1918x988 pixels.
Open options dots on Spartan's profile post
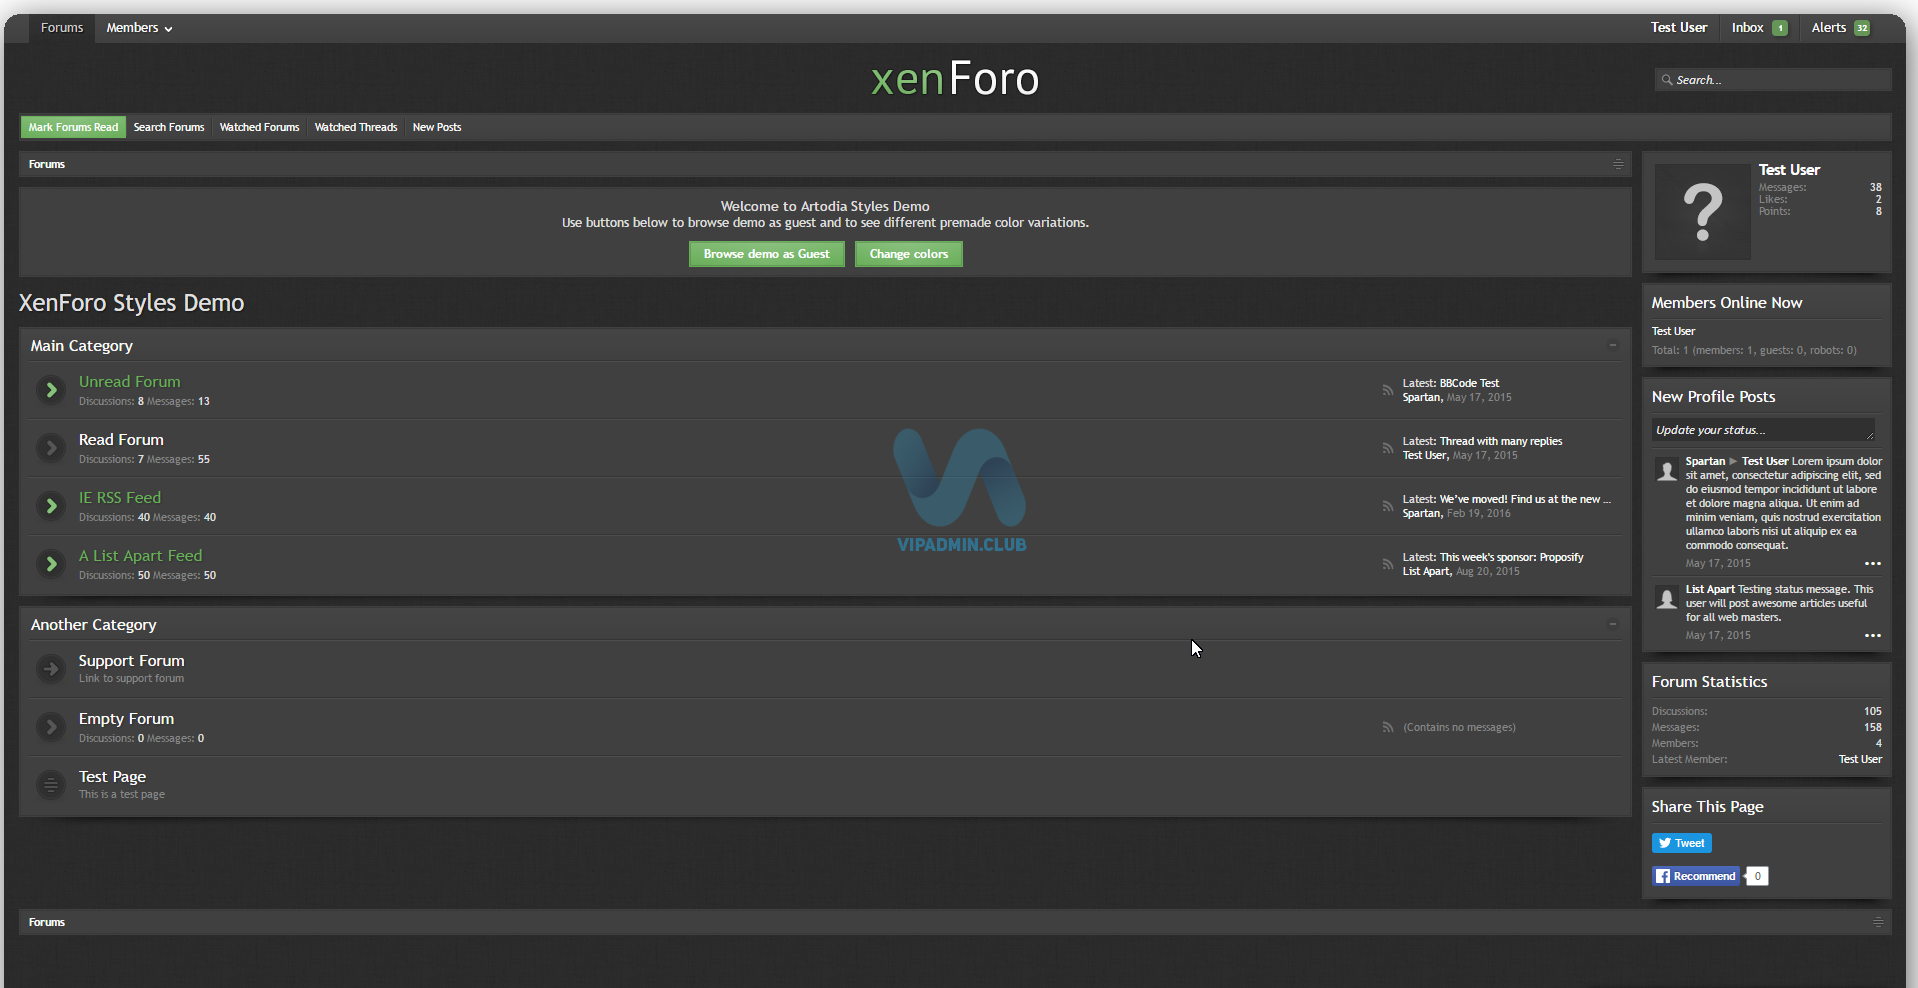1873,564
